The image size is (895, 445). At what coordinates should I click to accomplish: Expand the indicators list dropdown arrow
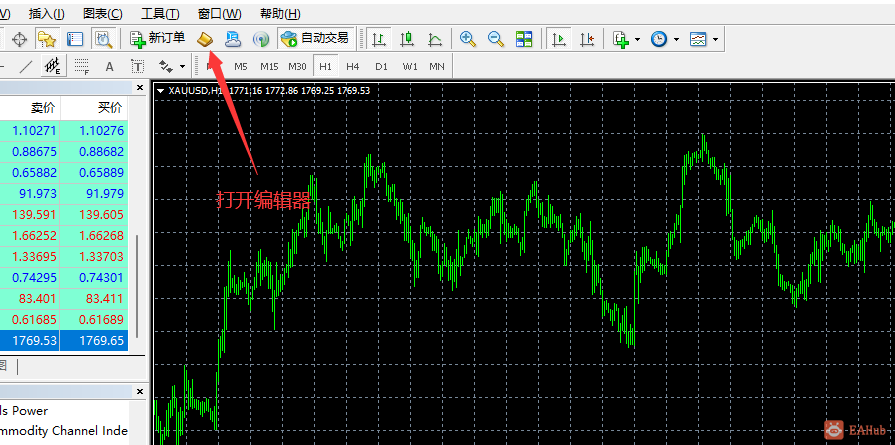[x=637, y=39]
